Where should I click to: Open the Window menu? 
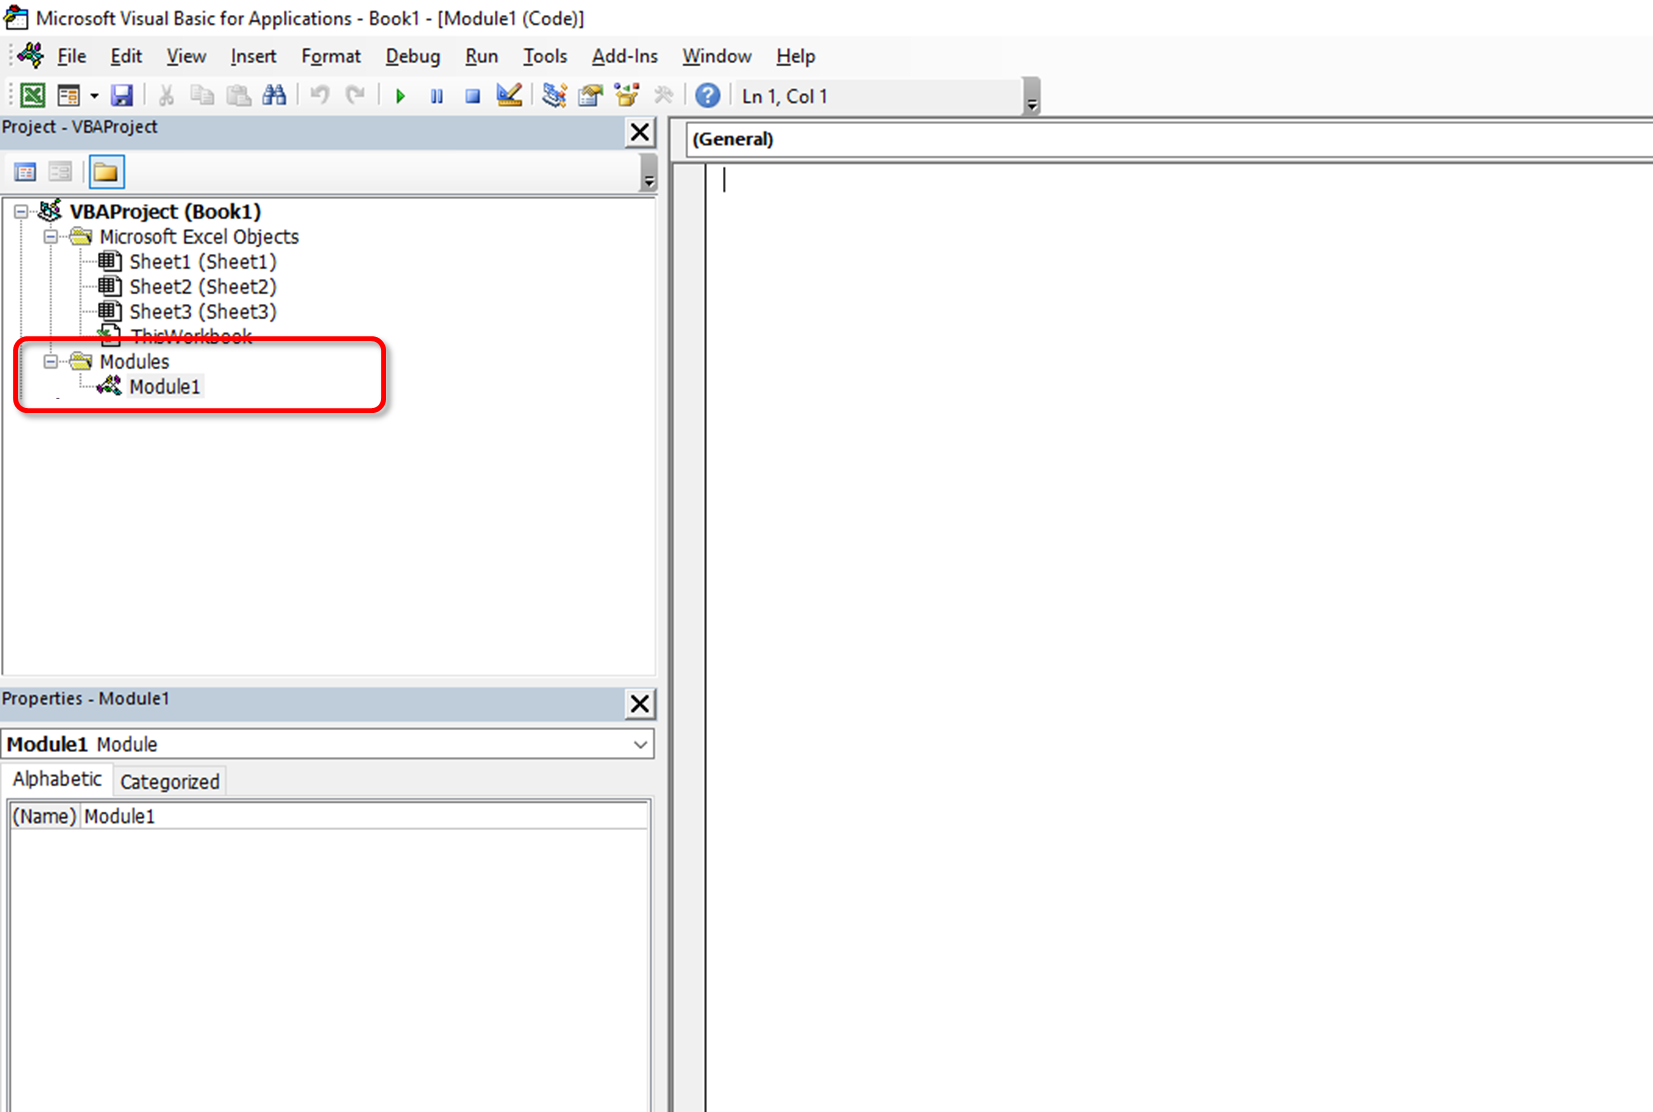717,56
